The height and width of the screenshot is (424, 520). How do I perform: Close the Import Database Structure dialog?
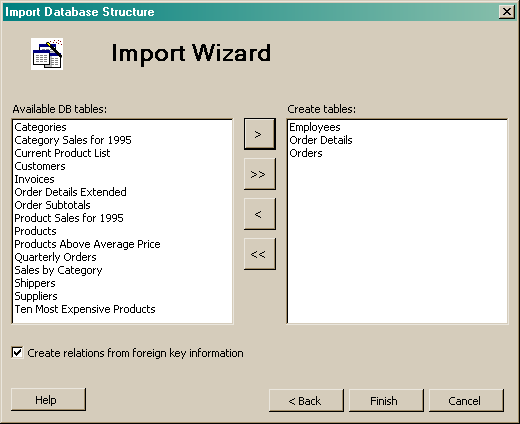click(507, 12)
